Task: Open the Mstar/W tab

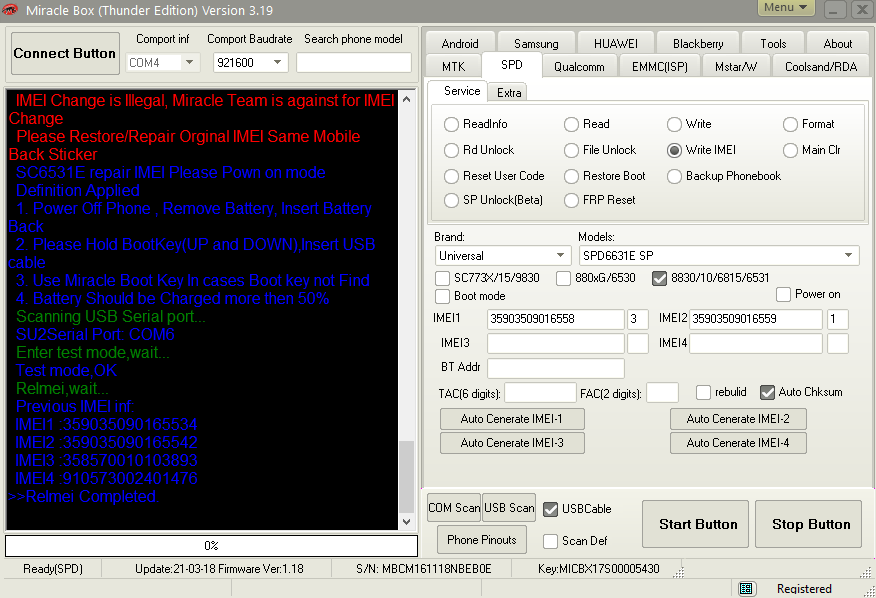Action: (x=736, y=67)
